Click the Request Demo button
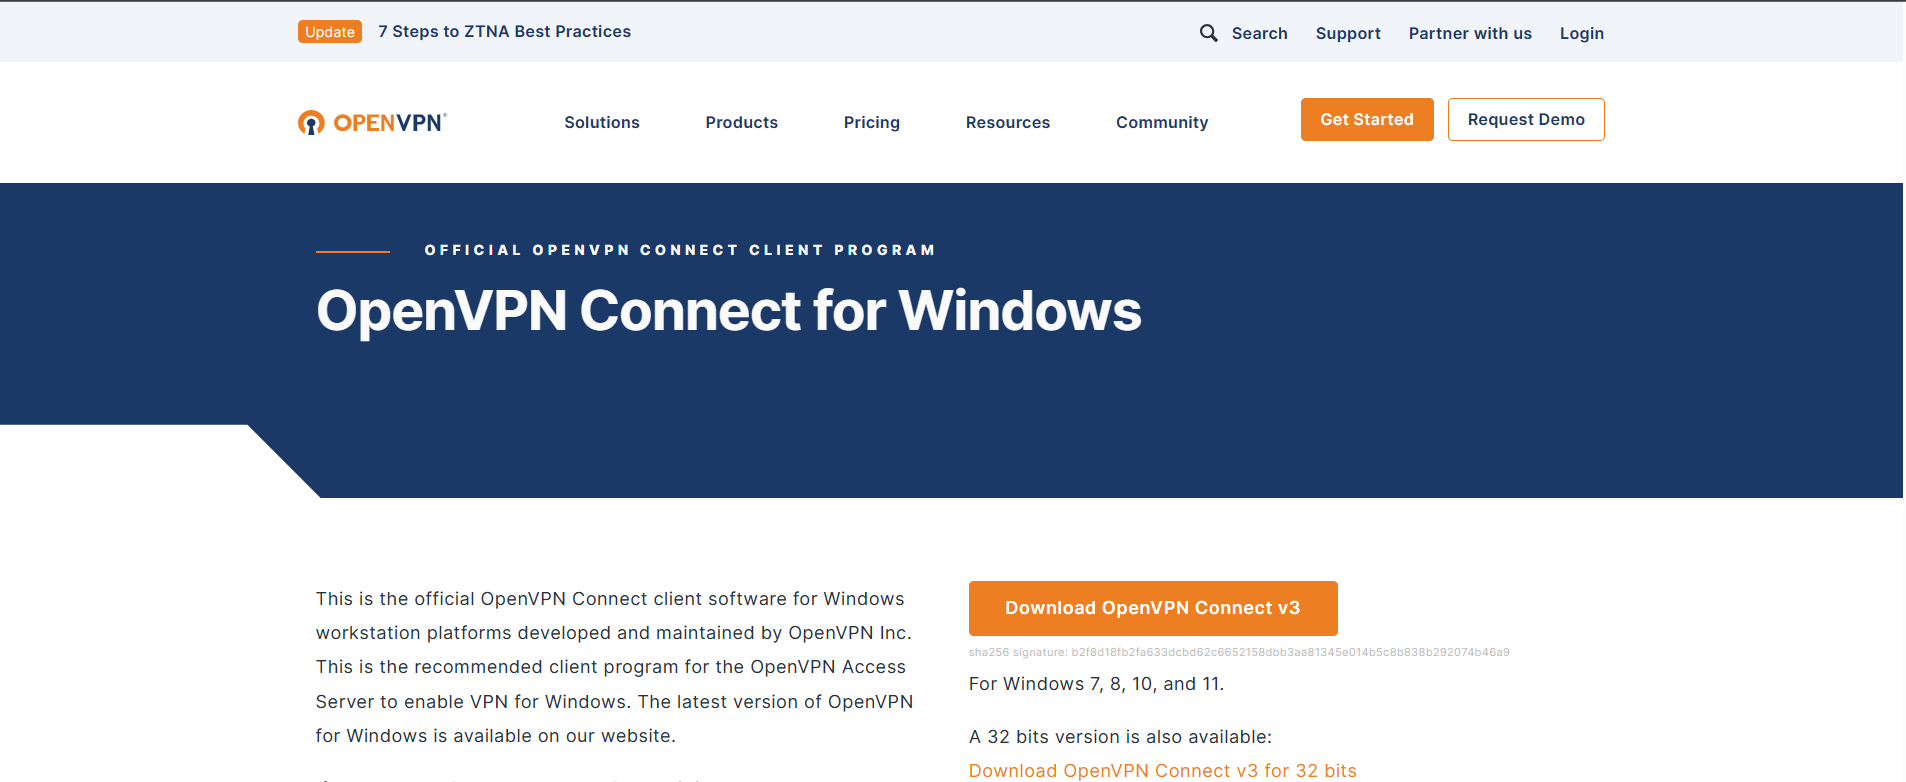This screenshot has height=782, width=1906. [1525, 120]
